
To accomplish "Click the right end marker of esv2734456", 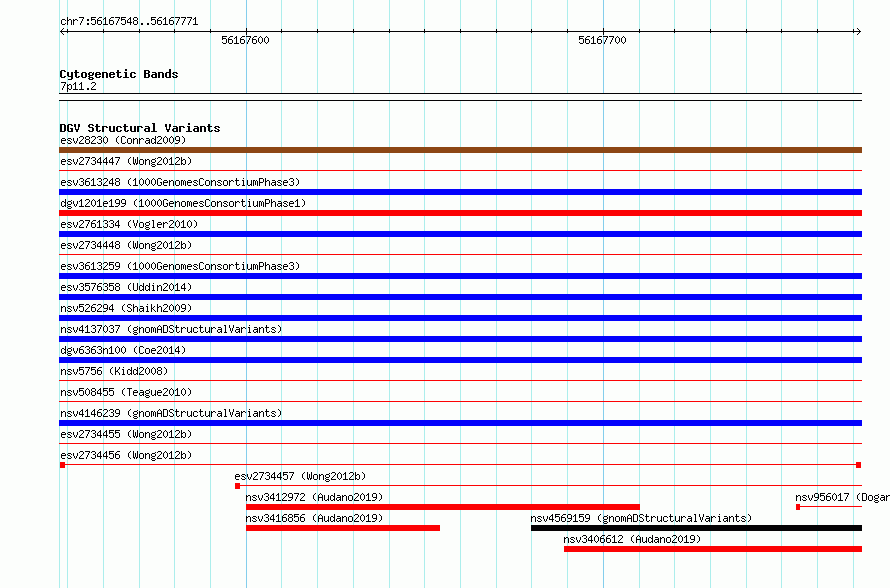I will point(859,465).
